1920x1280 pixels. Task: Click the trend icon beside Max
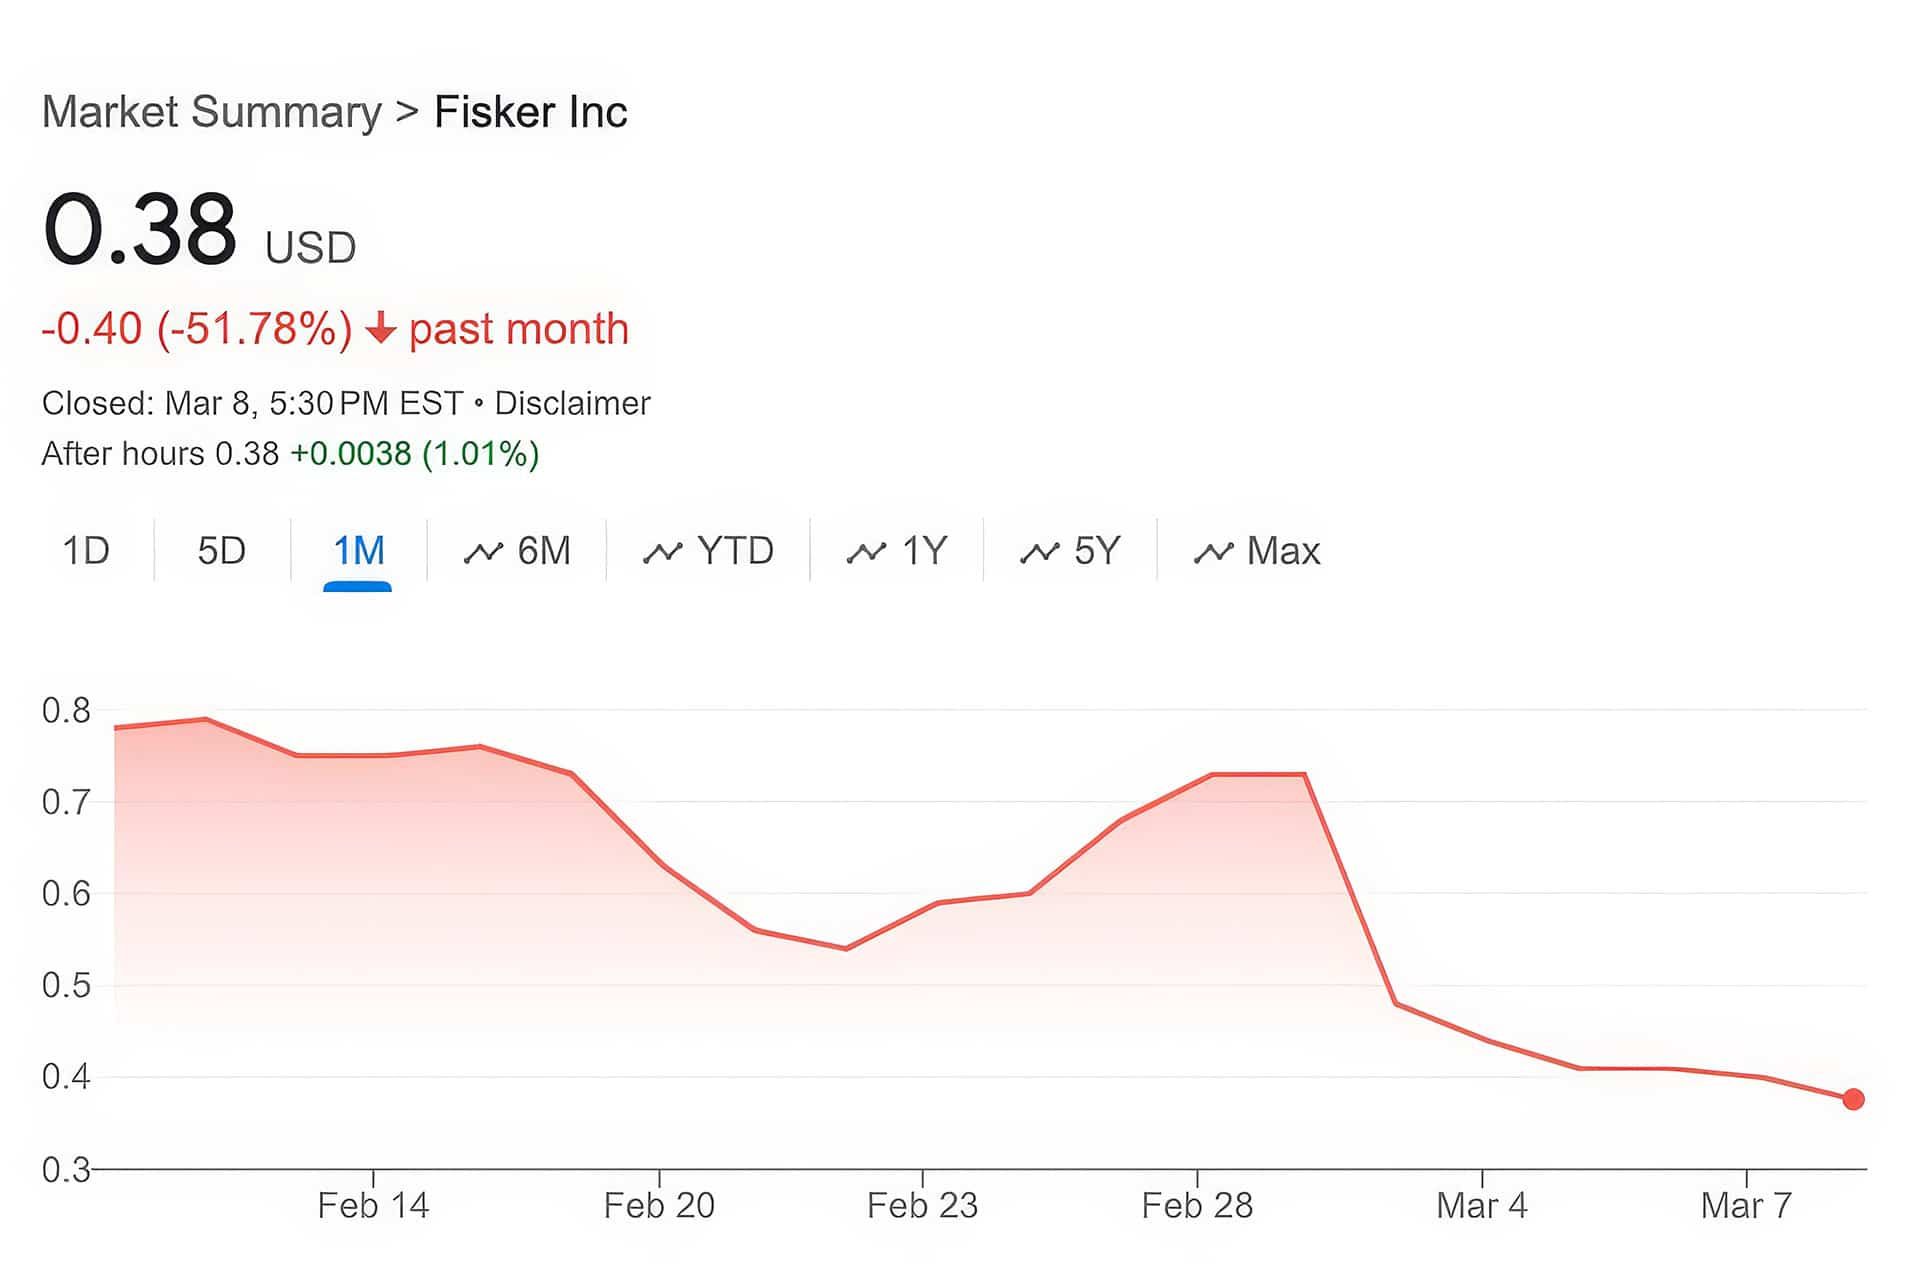pyautogui.click(x=1213, y=552)
